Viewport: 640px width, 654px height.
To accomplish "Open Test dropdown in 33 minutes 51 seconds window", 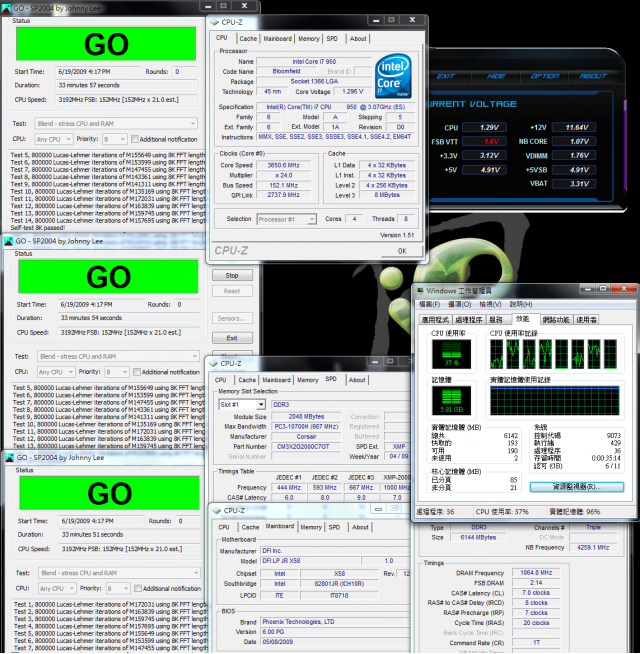I will coord(119,573).
